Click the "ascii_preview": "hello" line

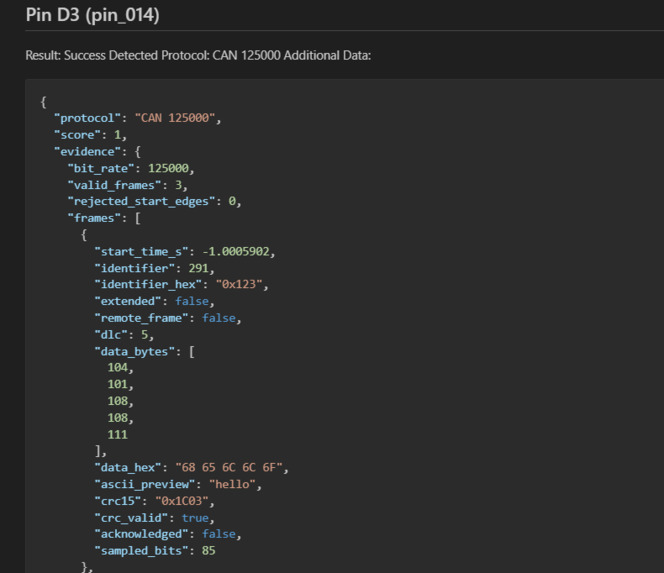point(178,484)
